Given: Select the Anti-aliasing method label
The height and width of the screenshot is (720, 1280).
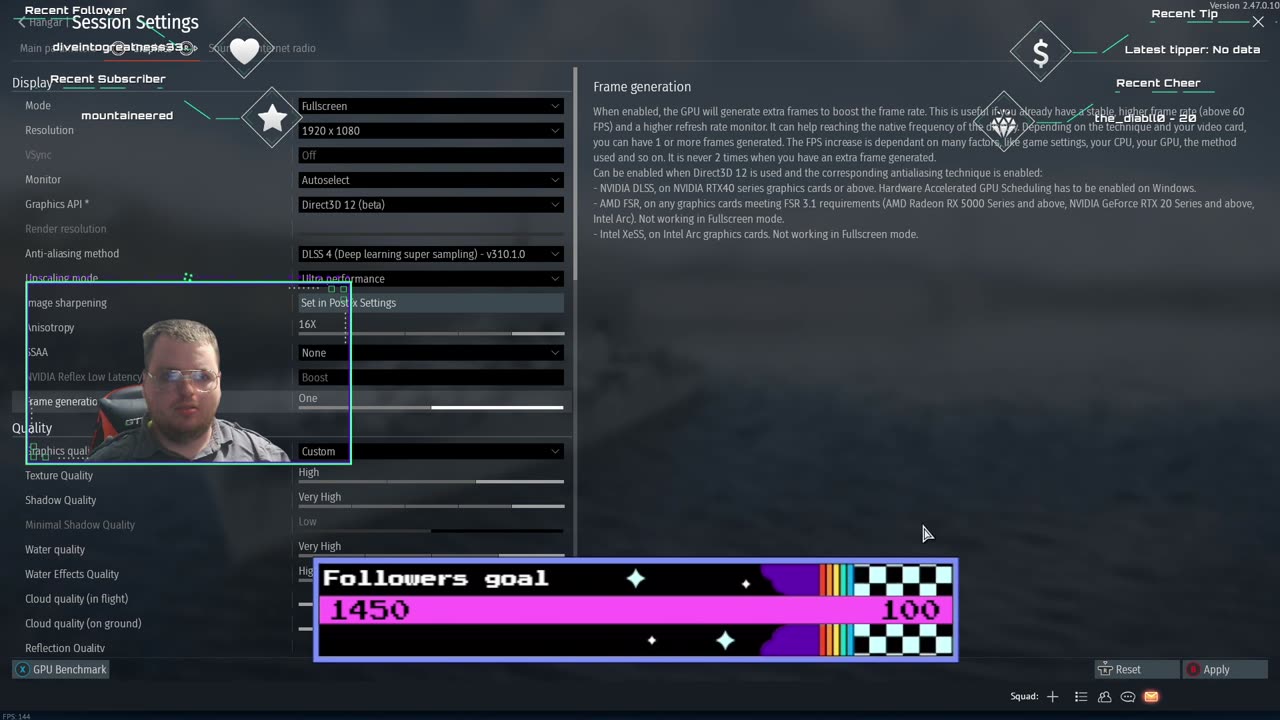Looking at the screenshot, I should [x=72, y=254].
